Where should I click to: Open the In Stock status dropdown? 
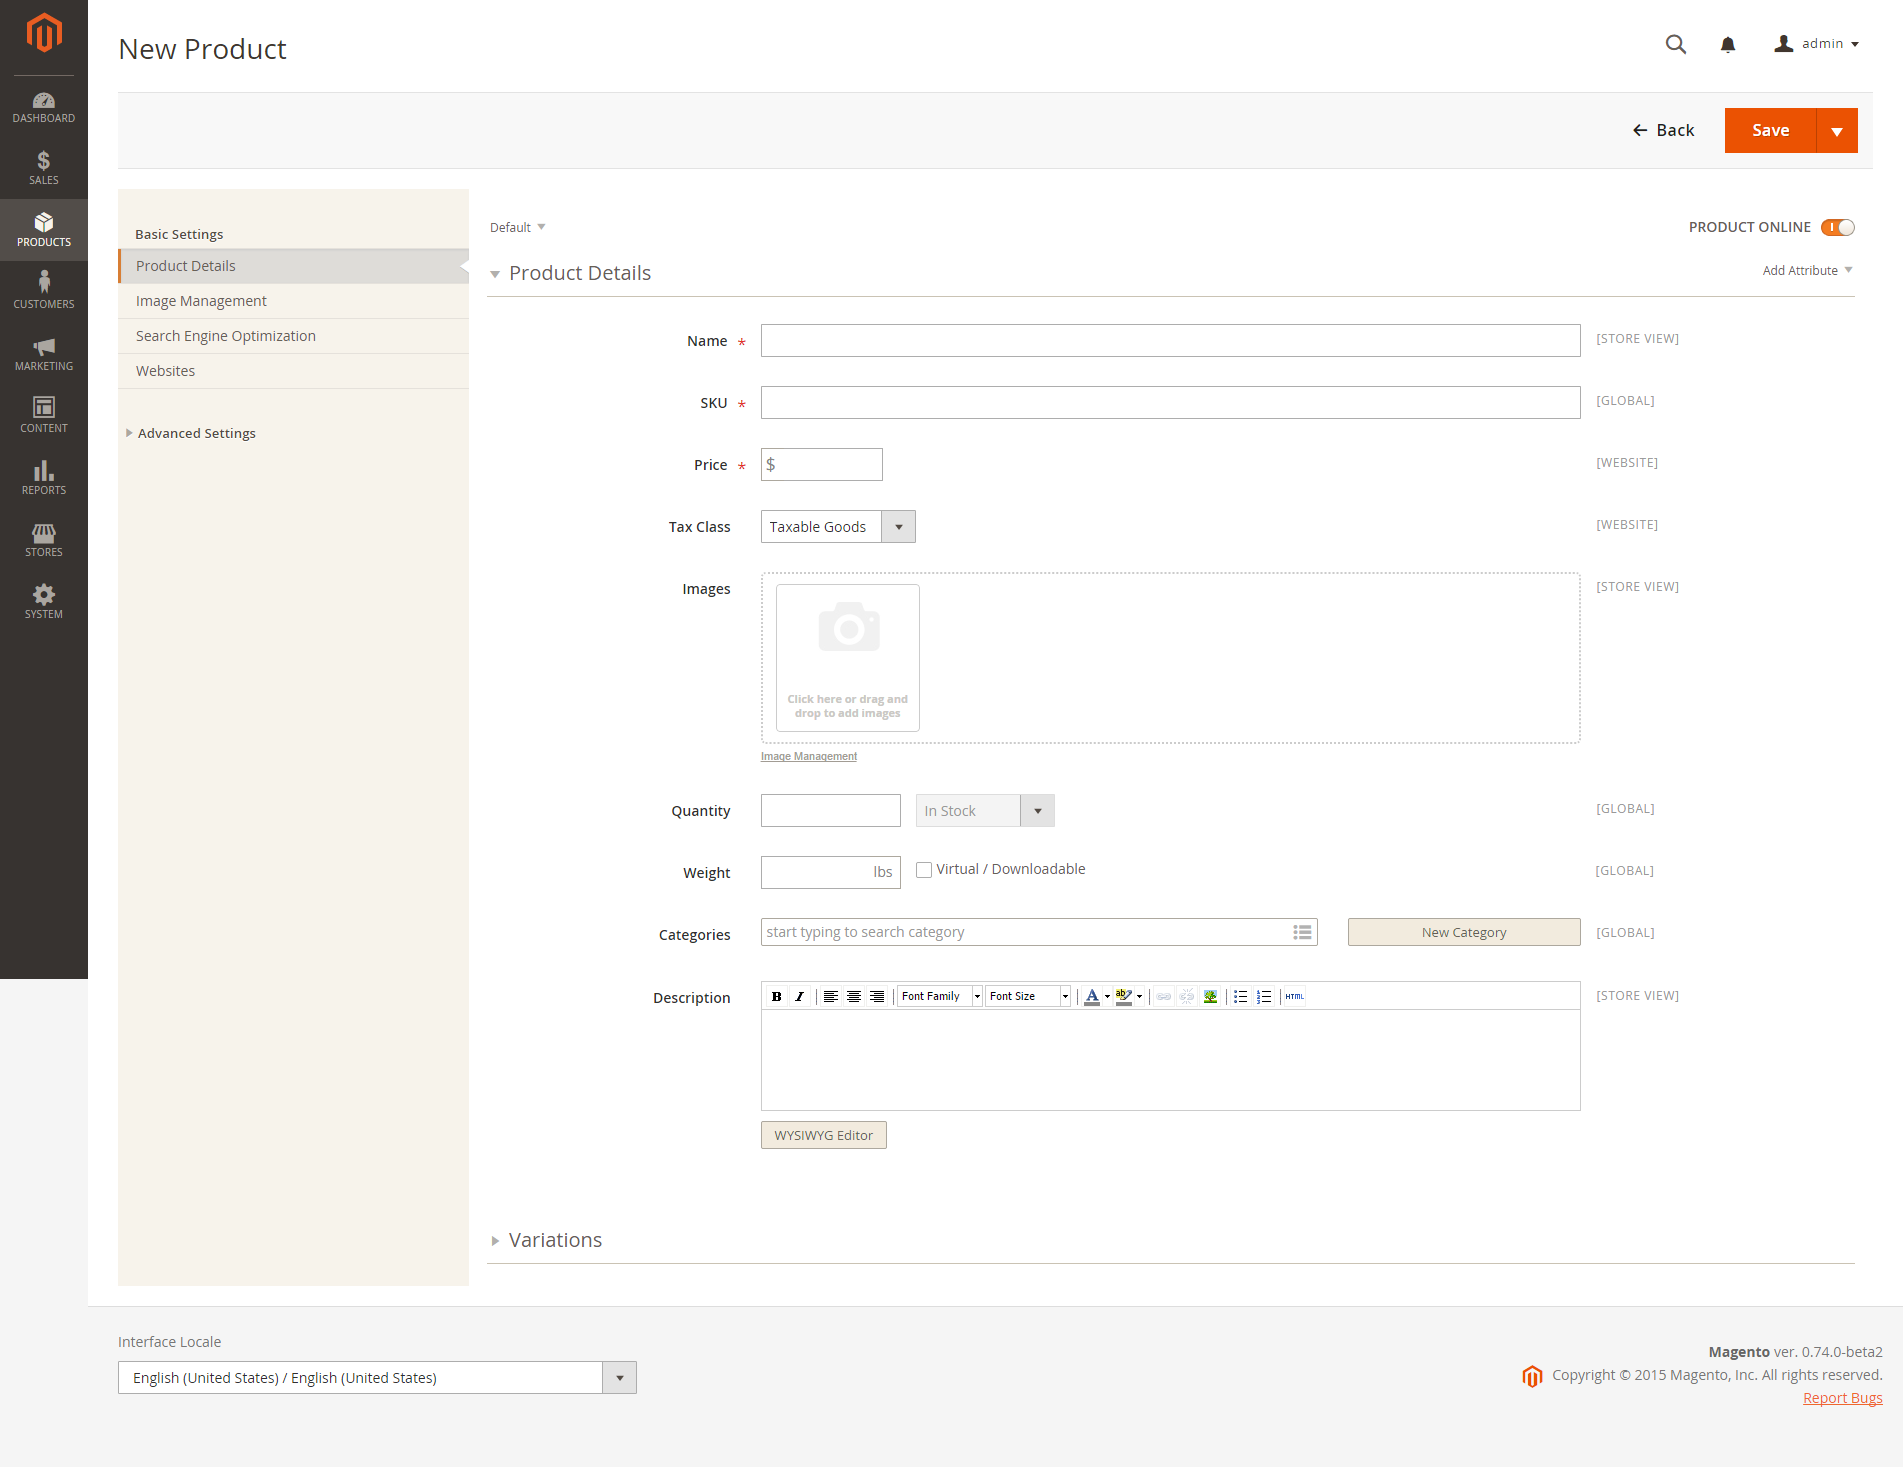[985, 811]
